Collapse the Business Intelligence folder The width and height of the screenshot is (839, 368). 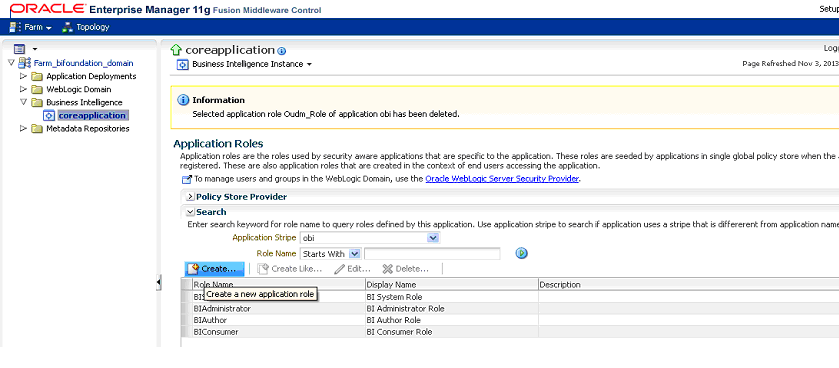23,102
